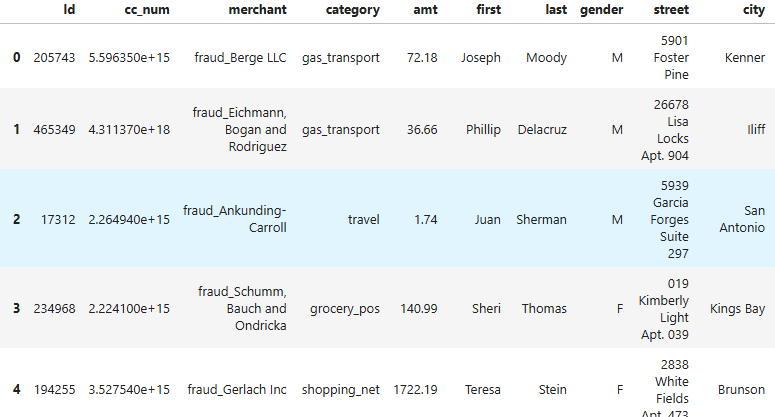Select the amount cell showing 1722.19
Image resolution: width=775 pixels, height=417 pixels.
click(x=412, y=390)
